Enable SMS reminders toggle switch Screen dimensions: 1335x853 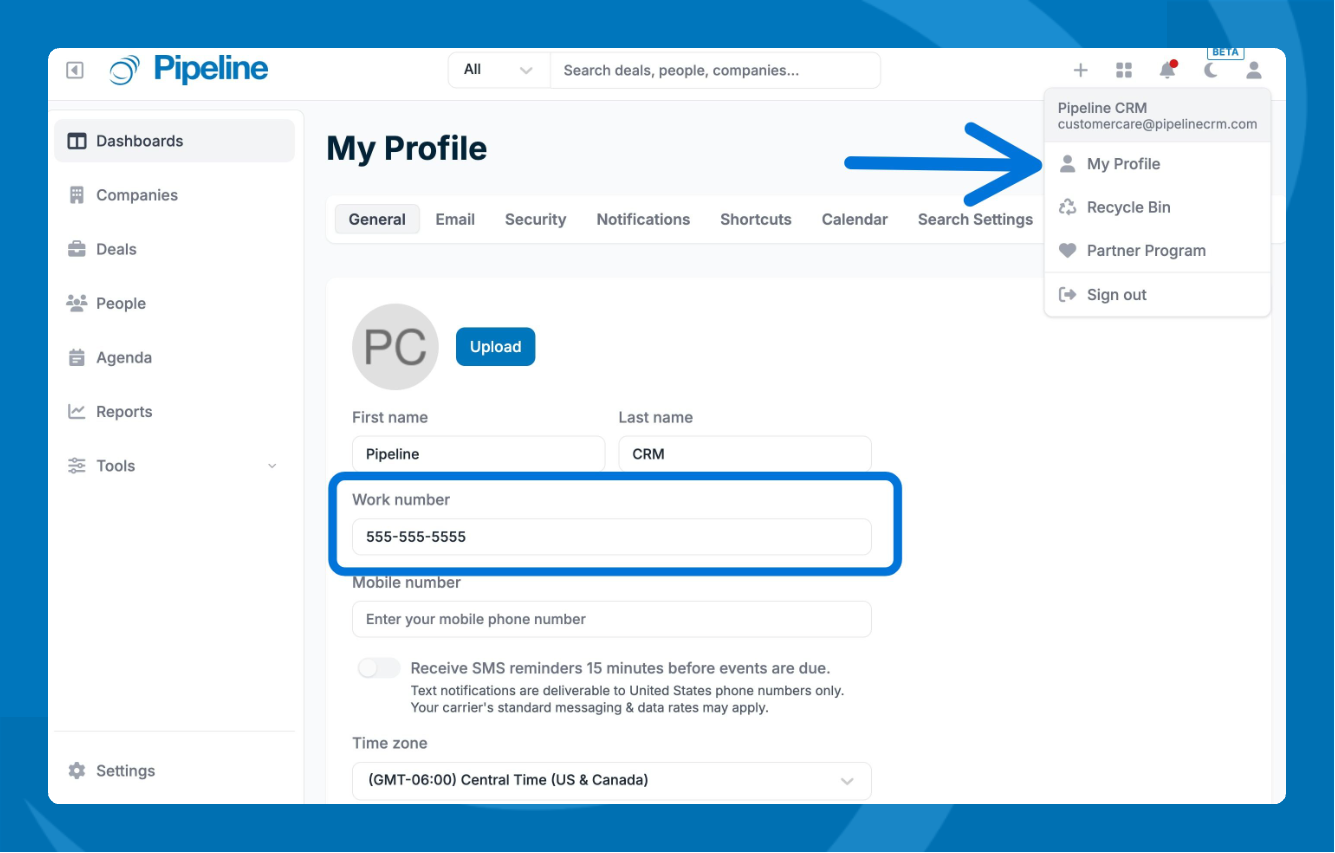(x=379, y=668)
